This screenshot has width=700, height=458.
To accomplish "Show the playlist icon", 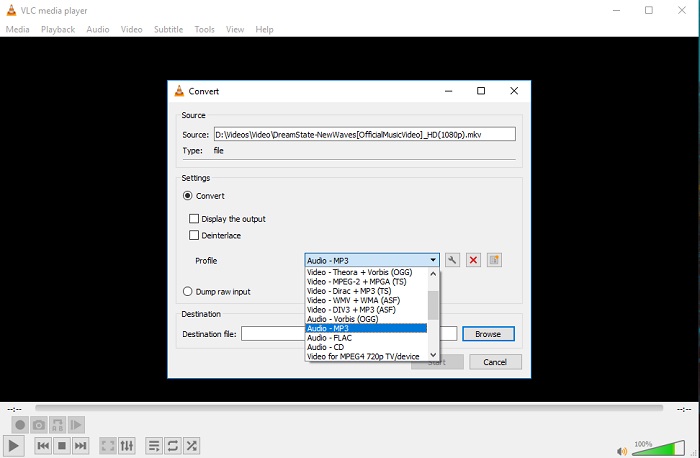I will 154,446.
